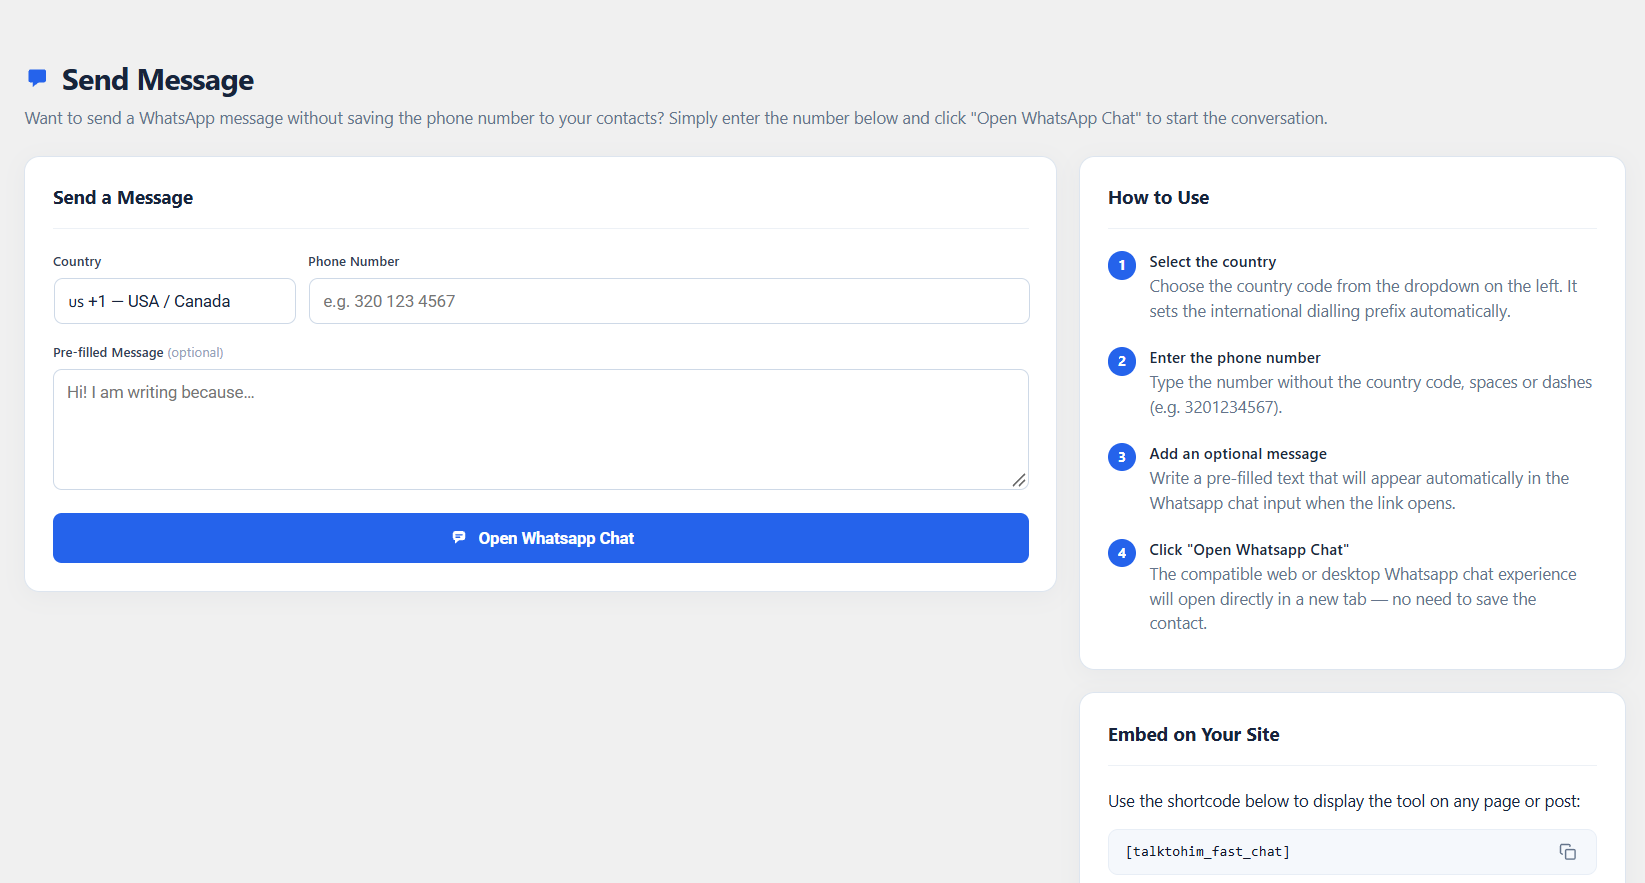
Task: Copy the talktohim_fast_chat shortcode
Action: click(x=1567, y=852)
